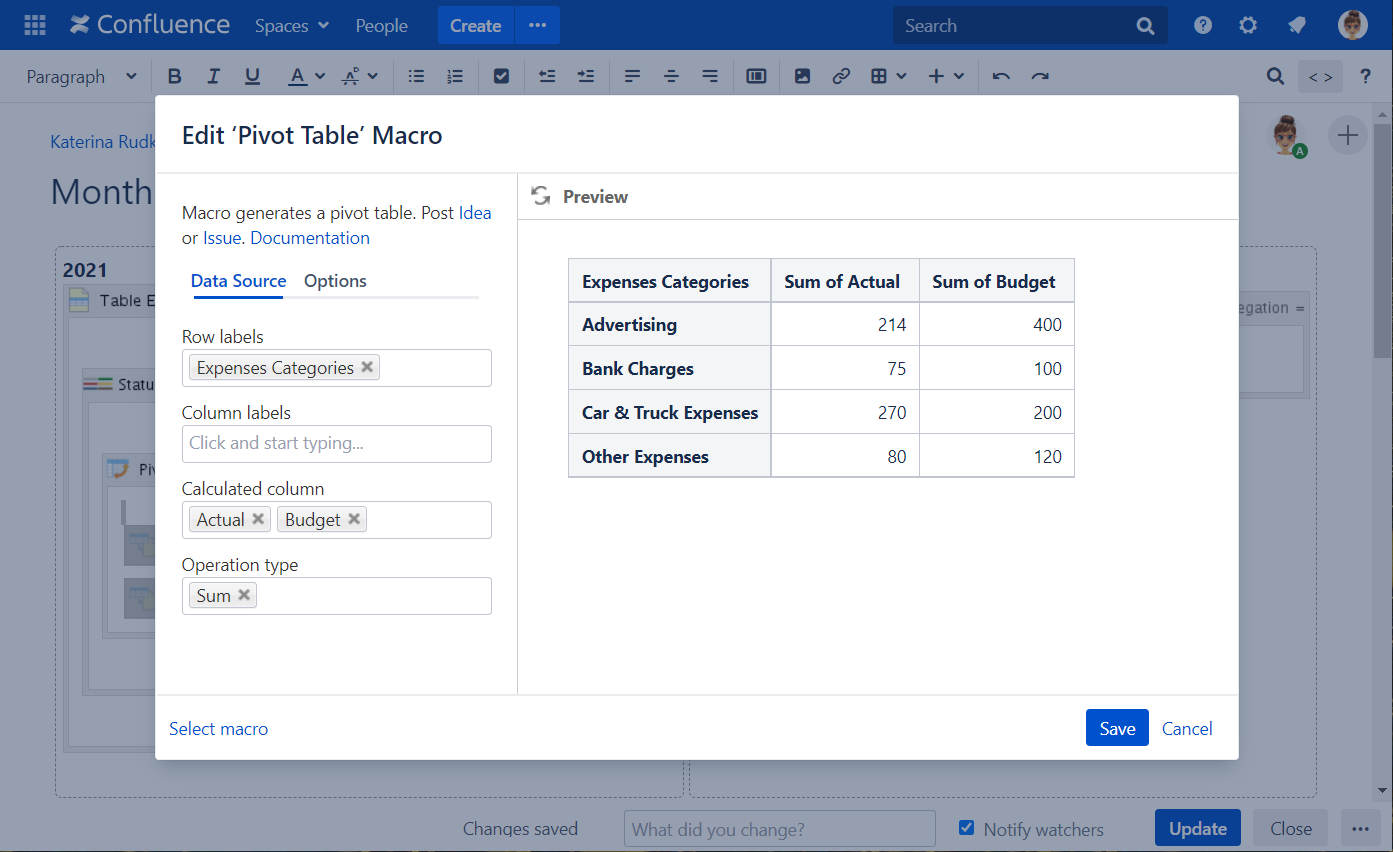The width and height of the screenshot is (1393, 852).
Task: Click the Preview refresh icon
Action: coord(541,196)
